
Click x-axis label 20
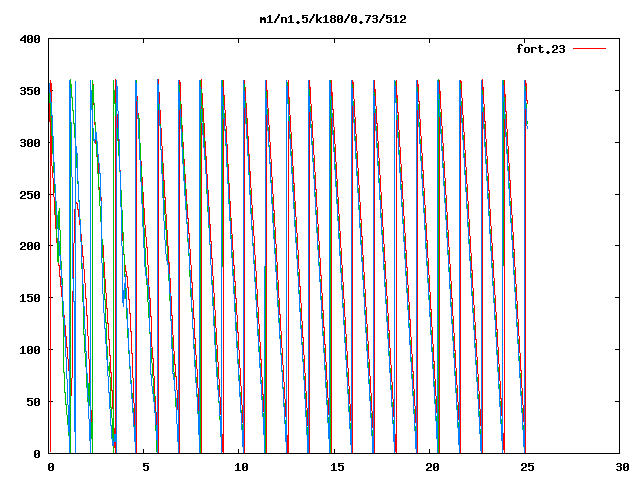(432, 467)
